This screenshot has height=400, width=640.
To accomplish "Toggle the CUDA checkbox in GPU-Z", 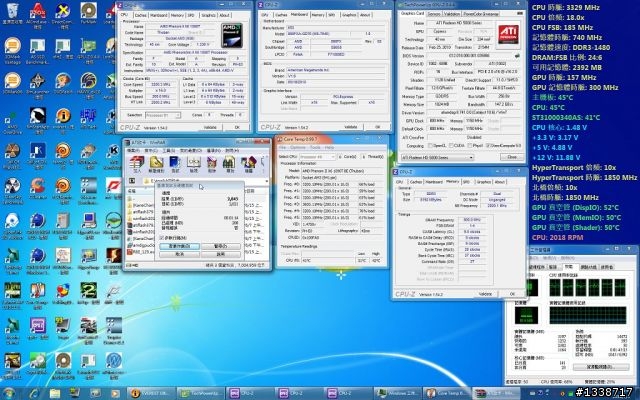I will click(x=451, y=146).
